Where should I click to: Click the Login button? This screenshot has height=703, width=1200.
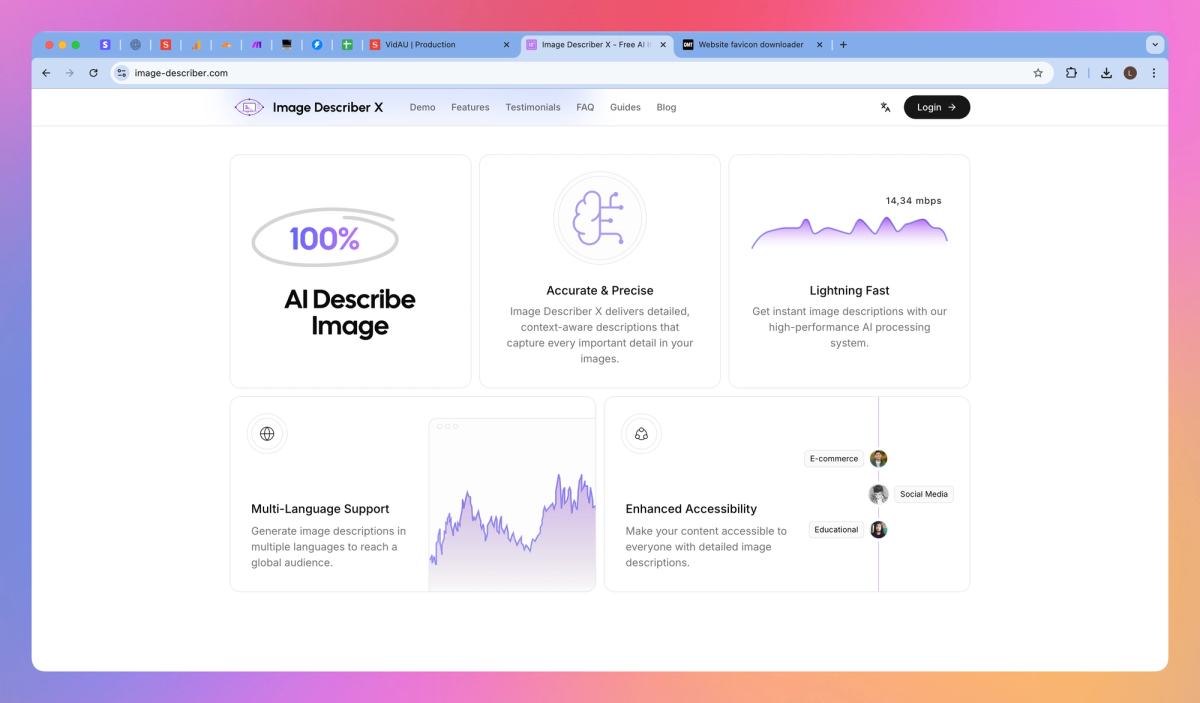[x=937, y=107]
